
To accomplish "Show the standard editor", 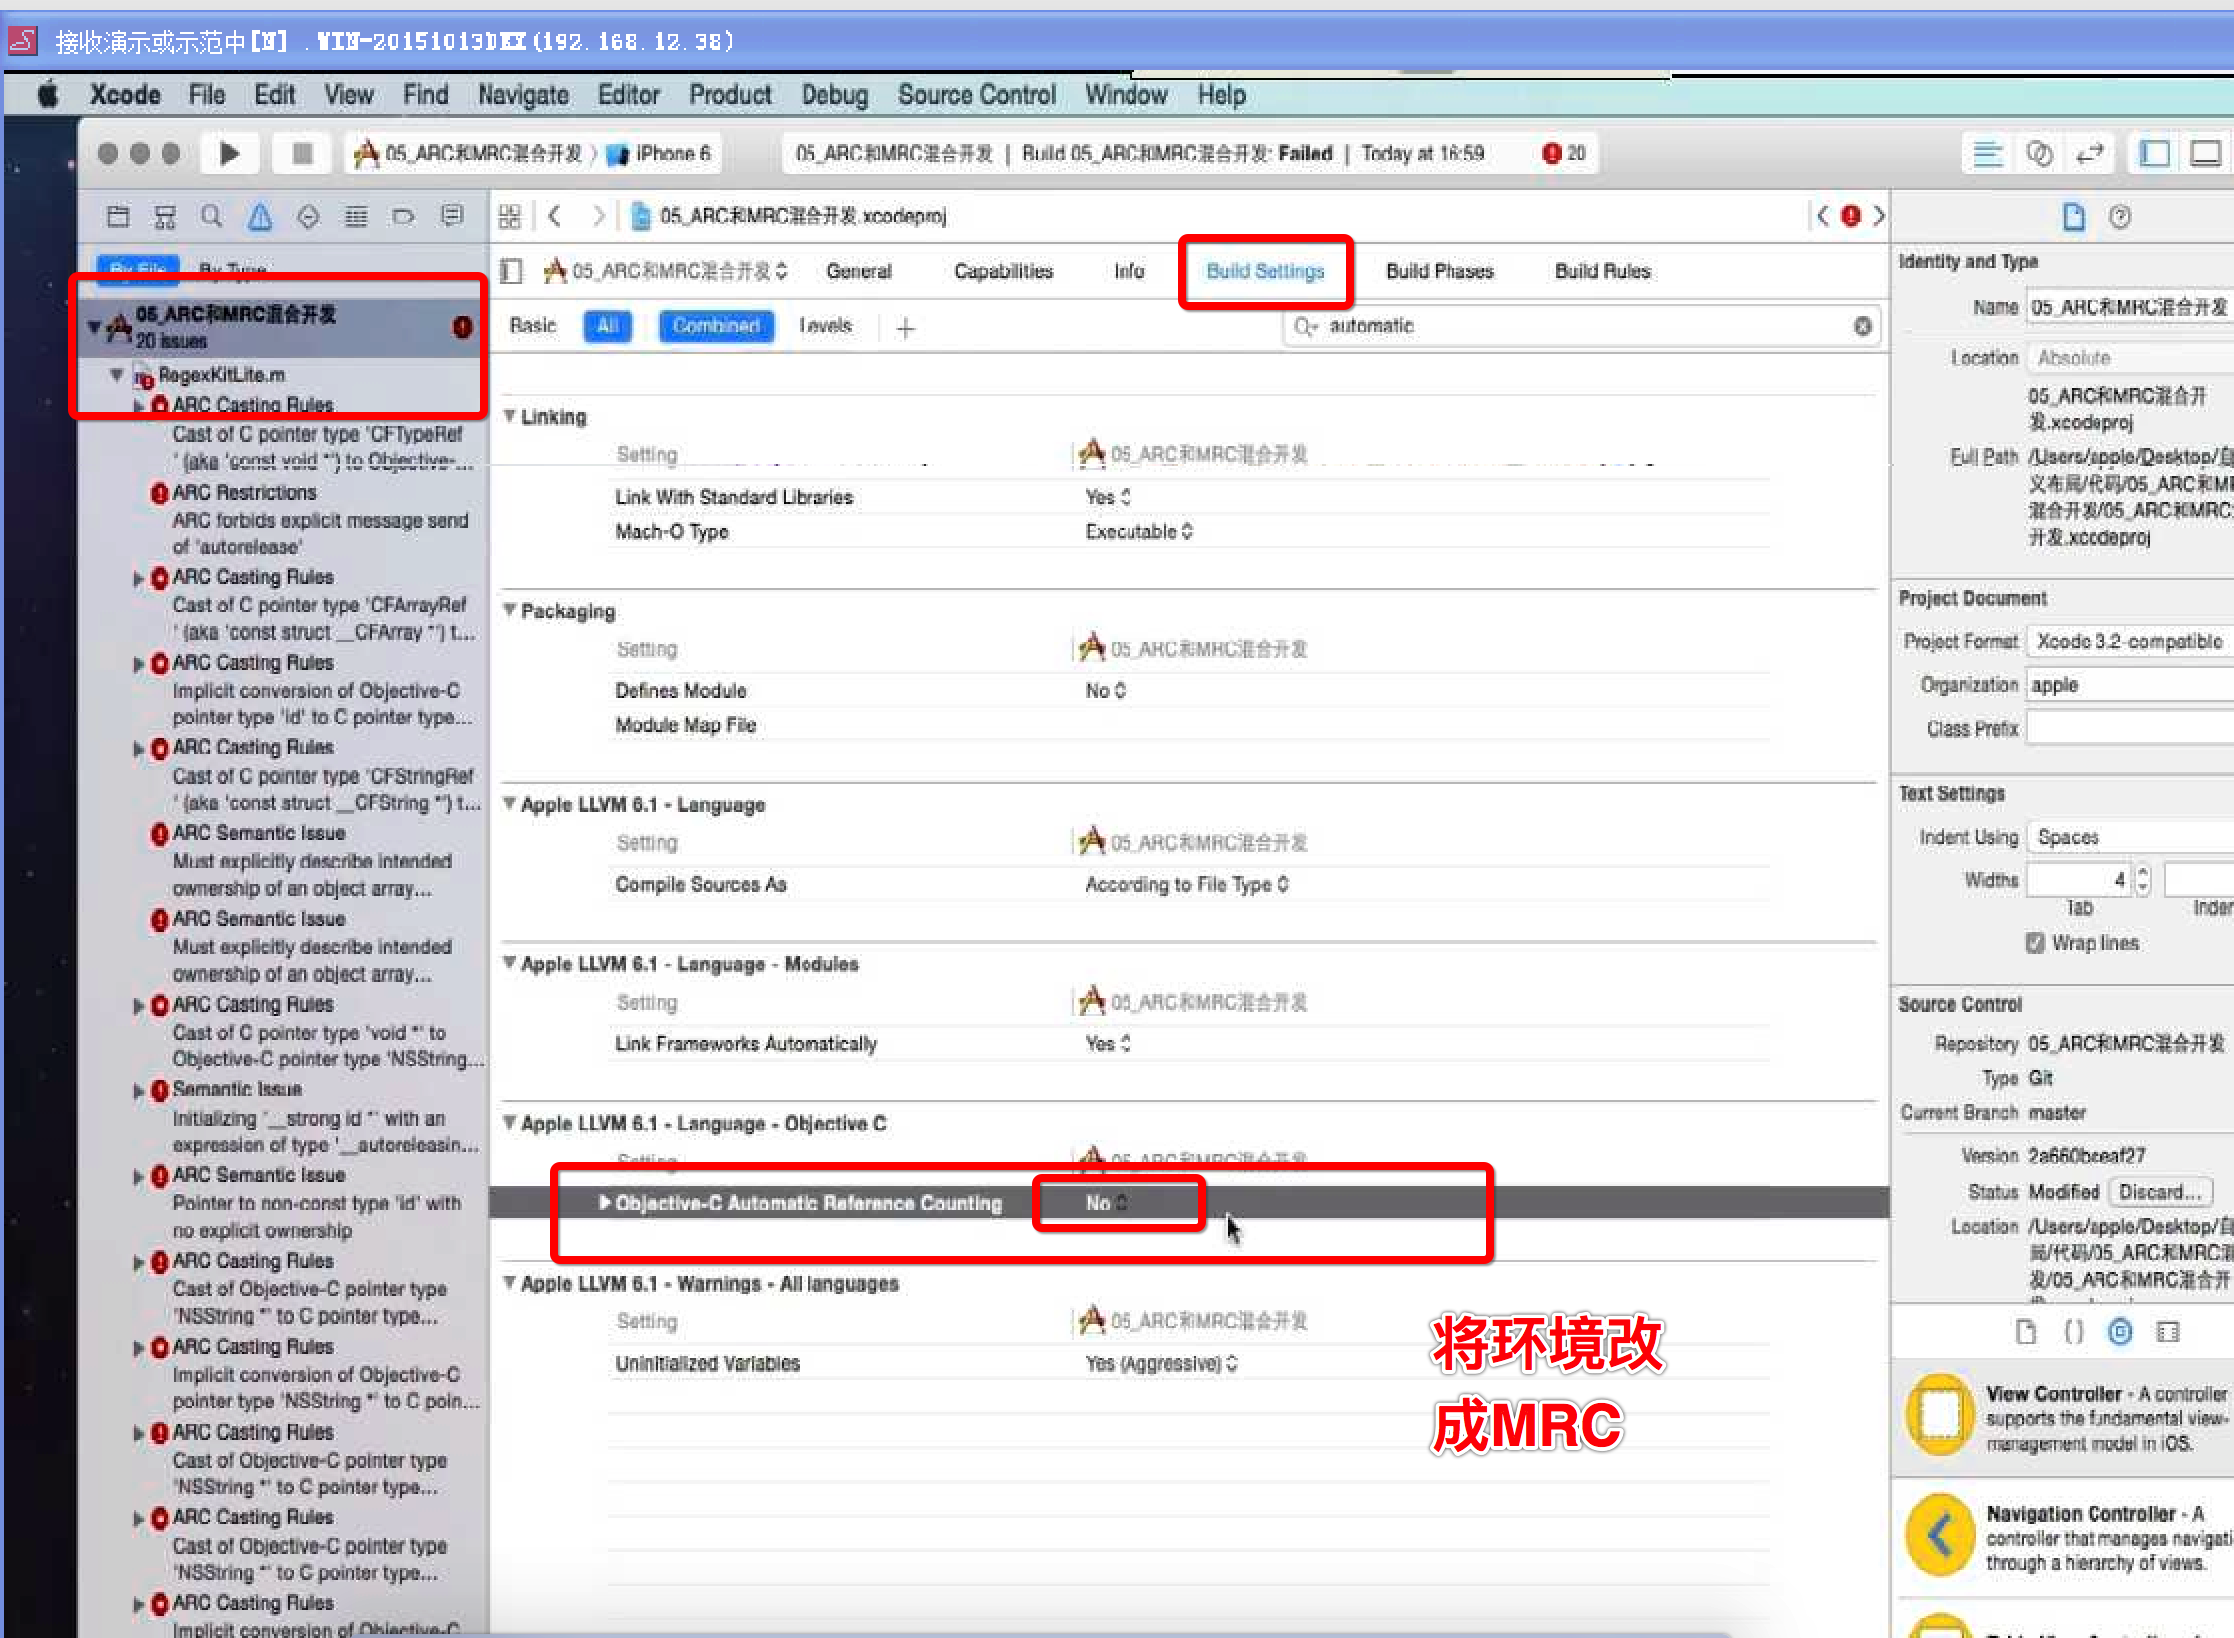I will coord(1987,154).
